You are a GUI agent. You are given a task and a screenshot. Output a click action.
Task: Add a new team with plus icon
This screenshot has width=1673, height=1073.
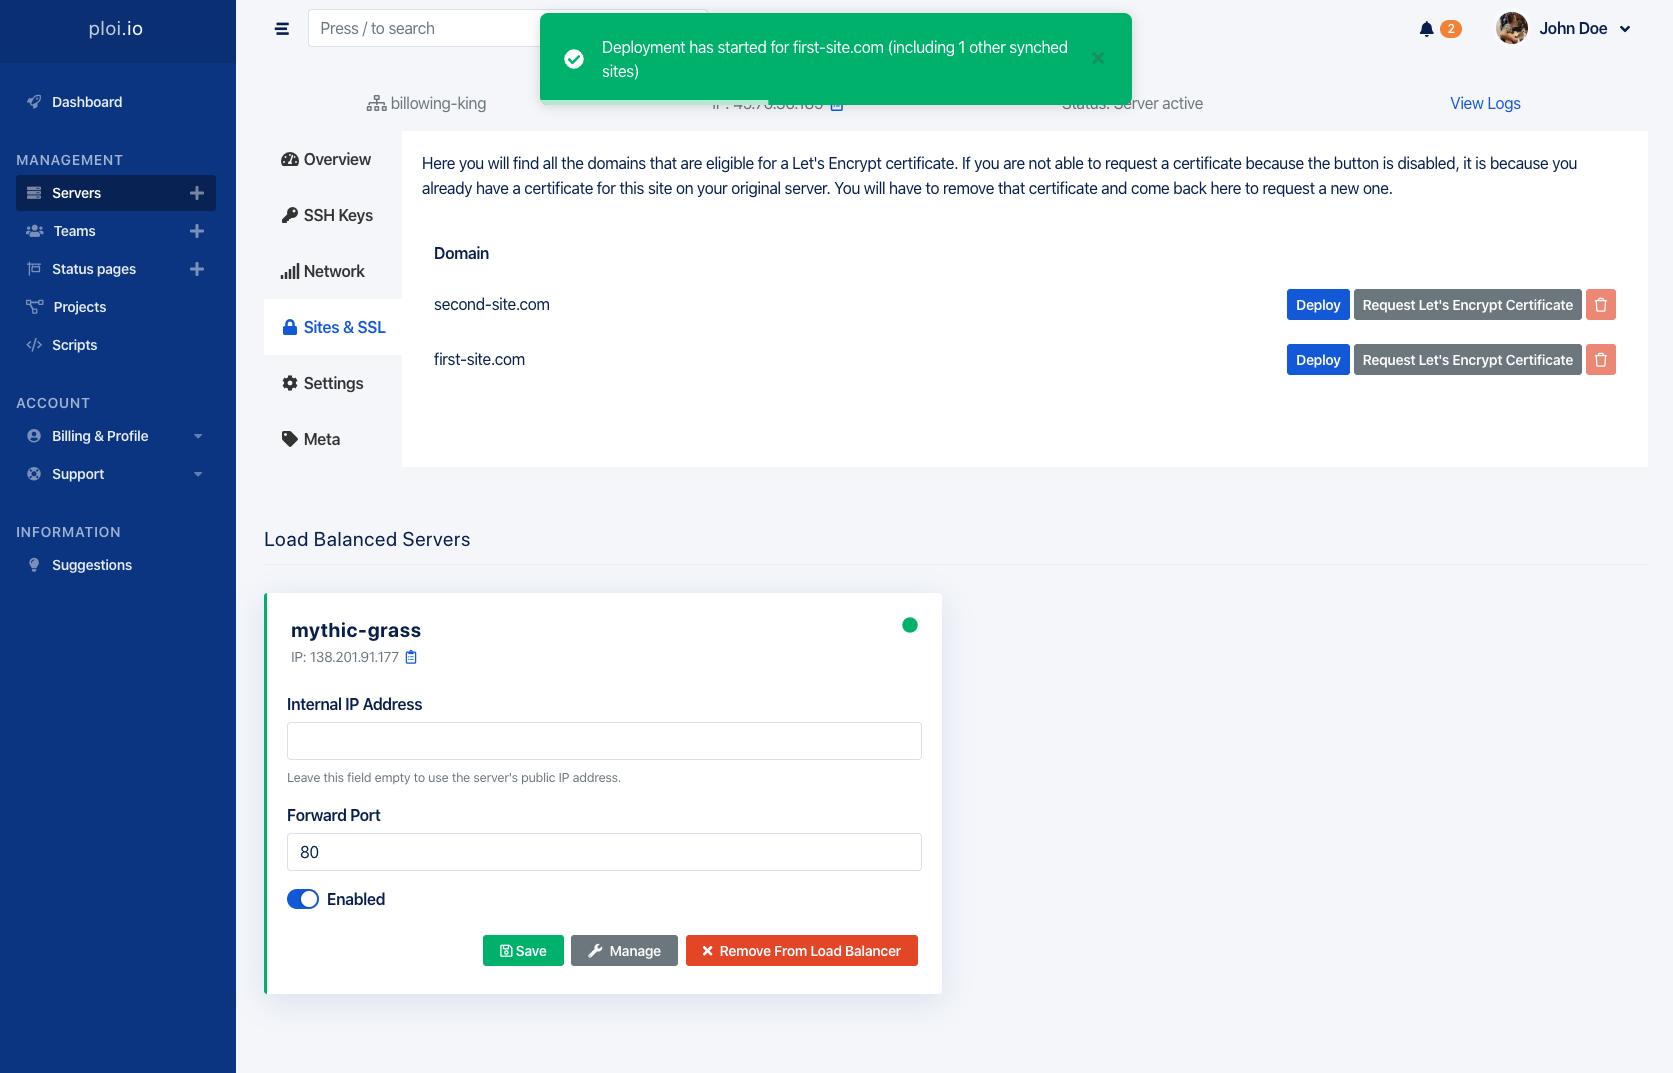(x=197, y=231)
